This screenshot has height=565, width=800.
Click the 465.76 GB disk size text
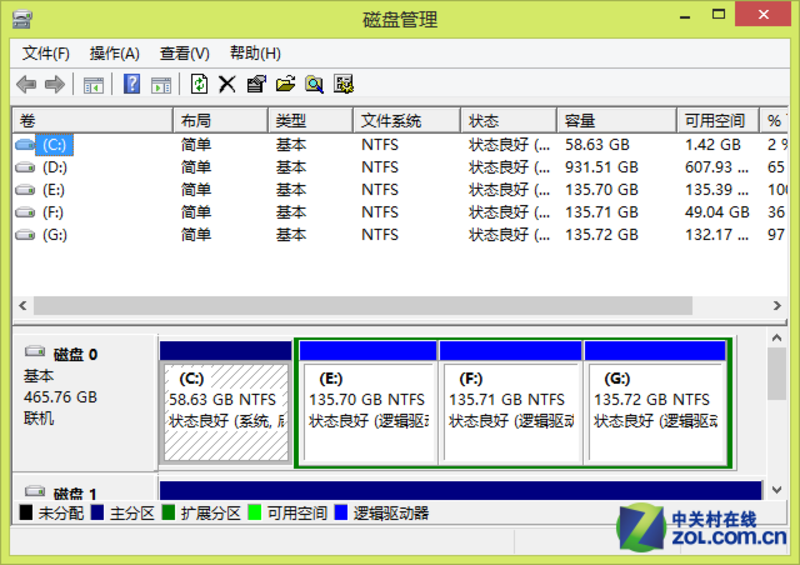[x=60, y=397]
